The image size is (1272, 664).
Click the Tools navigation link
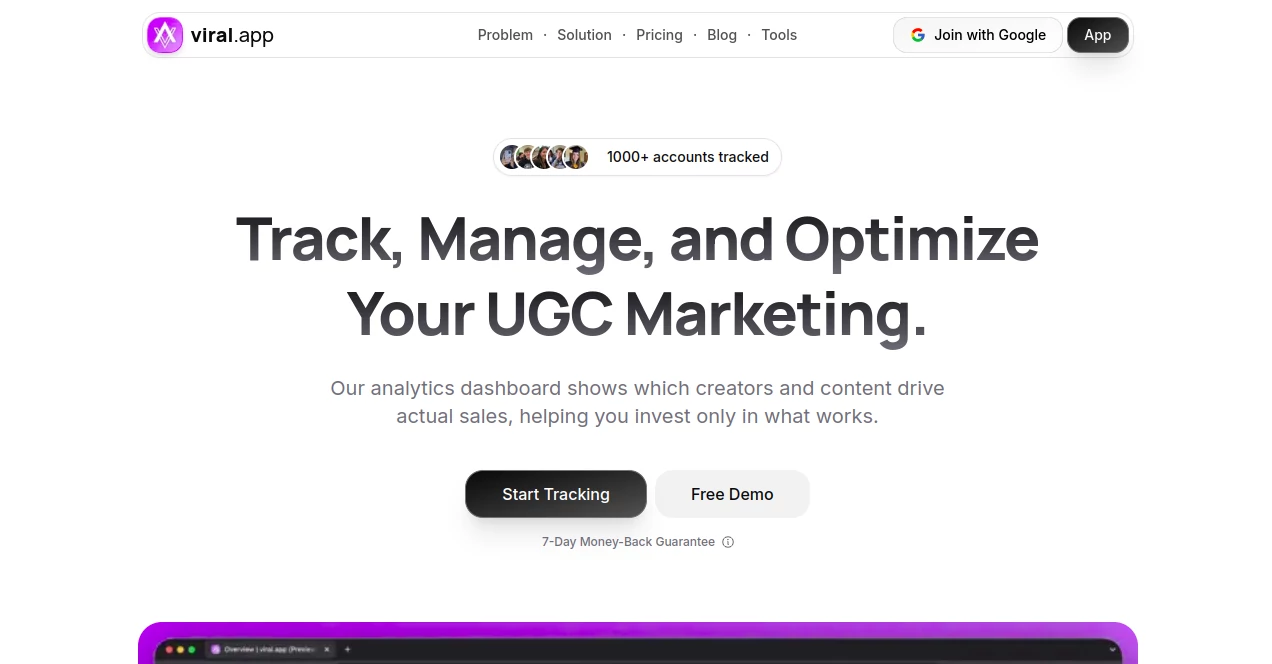click(x=779, y=35)
